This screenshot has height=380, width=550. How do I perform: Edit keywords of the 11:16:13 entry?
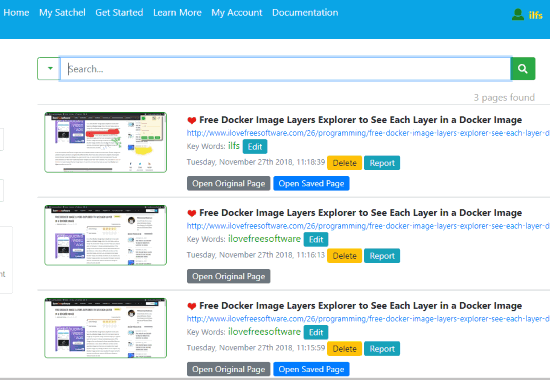(316, 240)
